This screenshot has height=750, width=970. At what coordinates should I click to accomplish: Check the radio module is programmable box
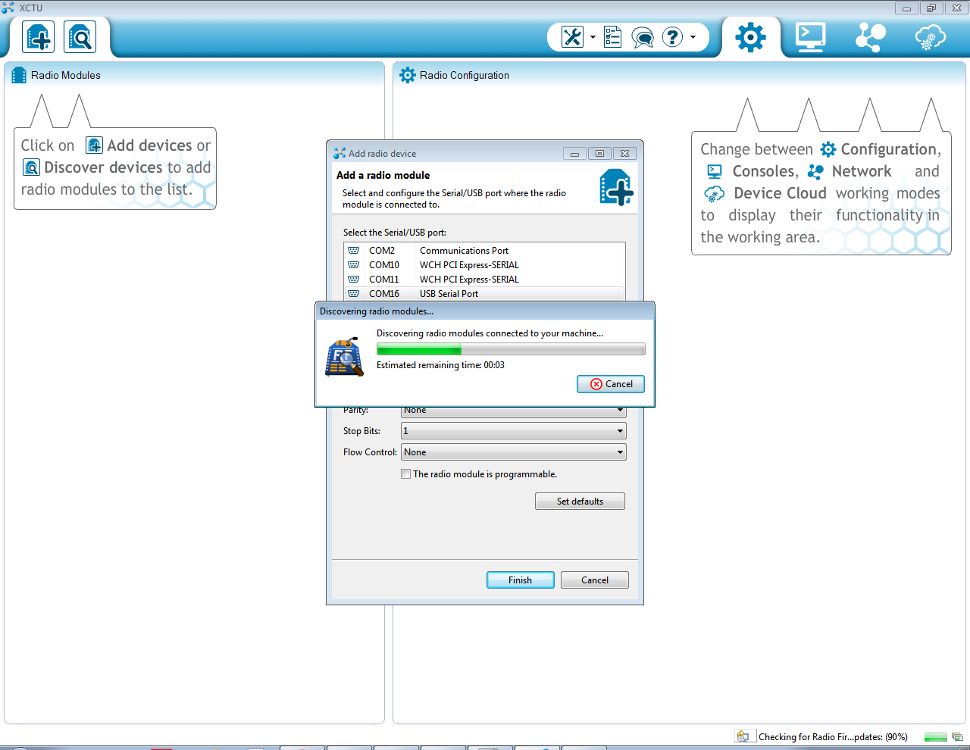coord(406,474)
